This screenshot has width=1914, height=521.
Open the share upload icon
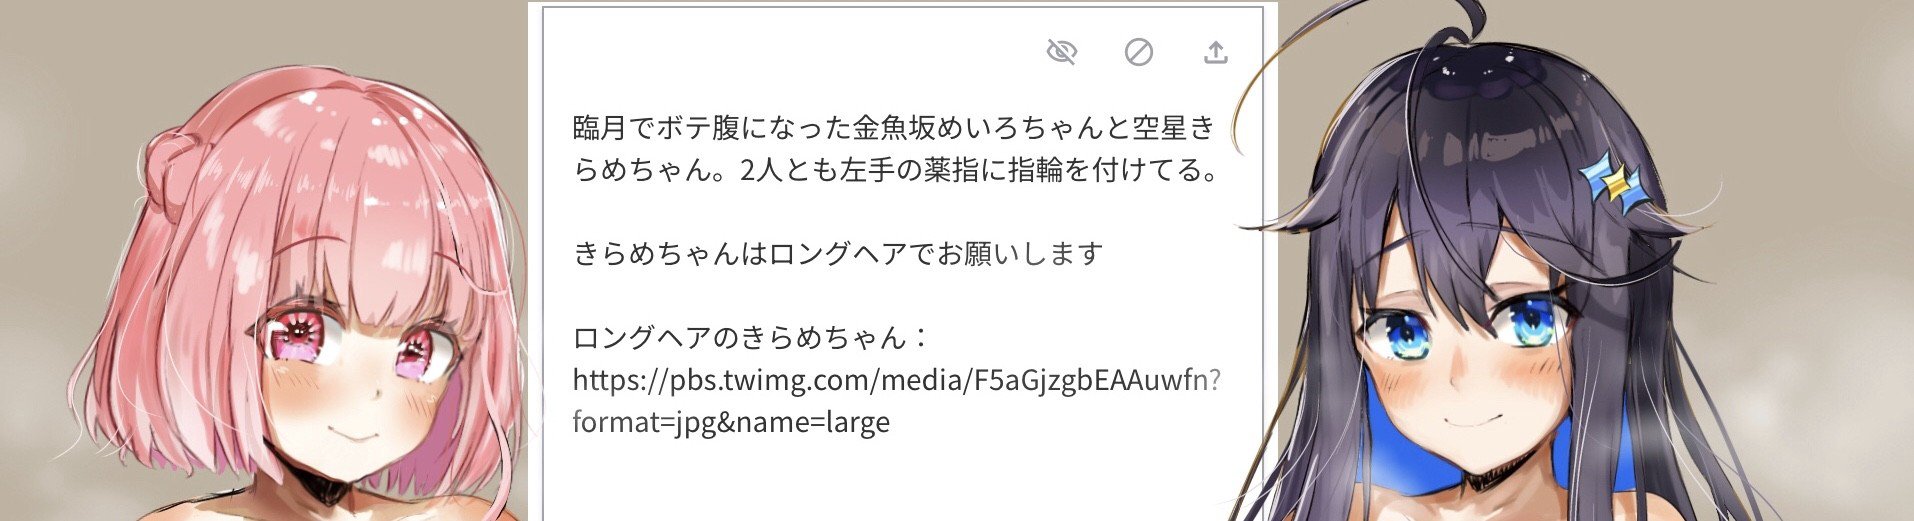tap(1215, 52)
